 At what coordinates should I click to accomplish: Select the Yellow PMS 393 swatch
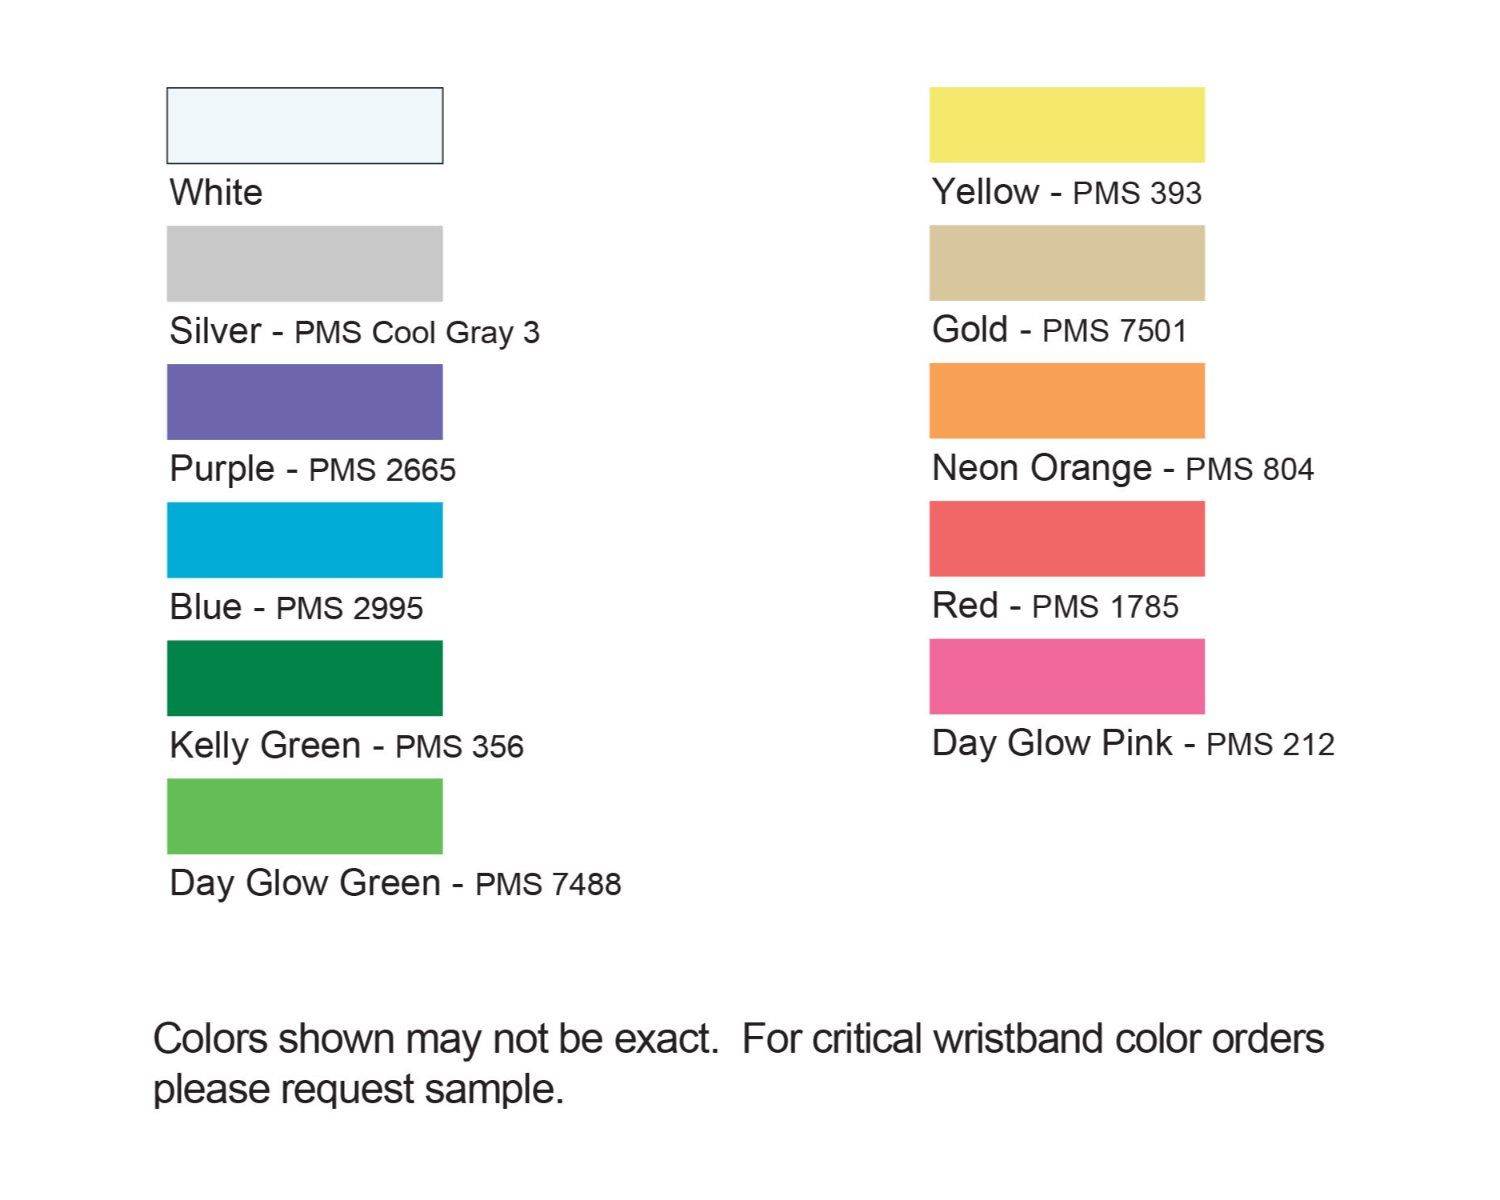[1067, 124]
